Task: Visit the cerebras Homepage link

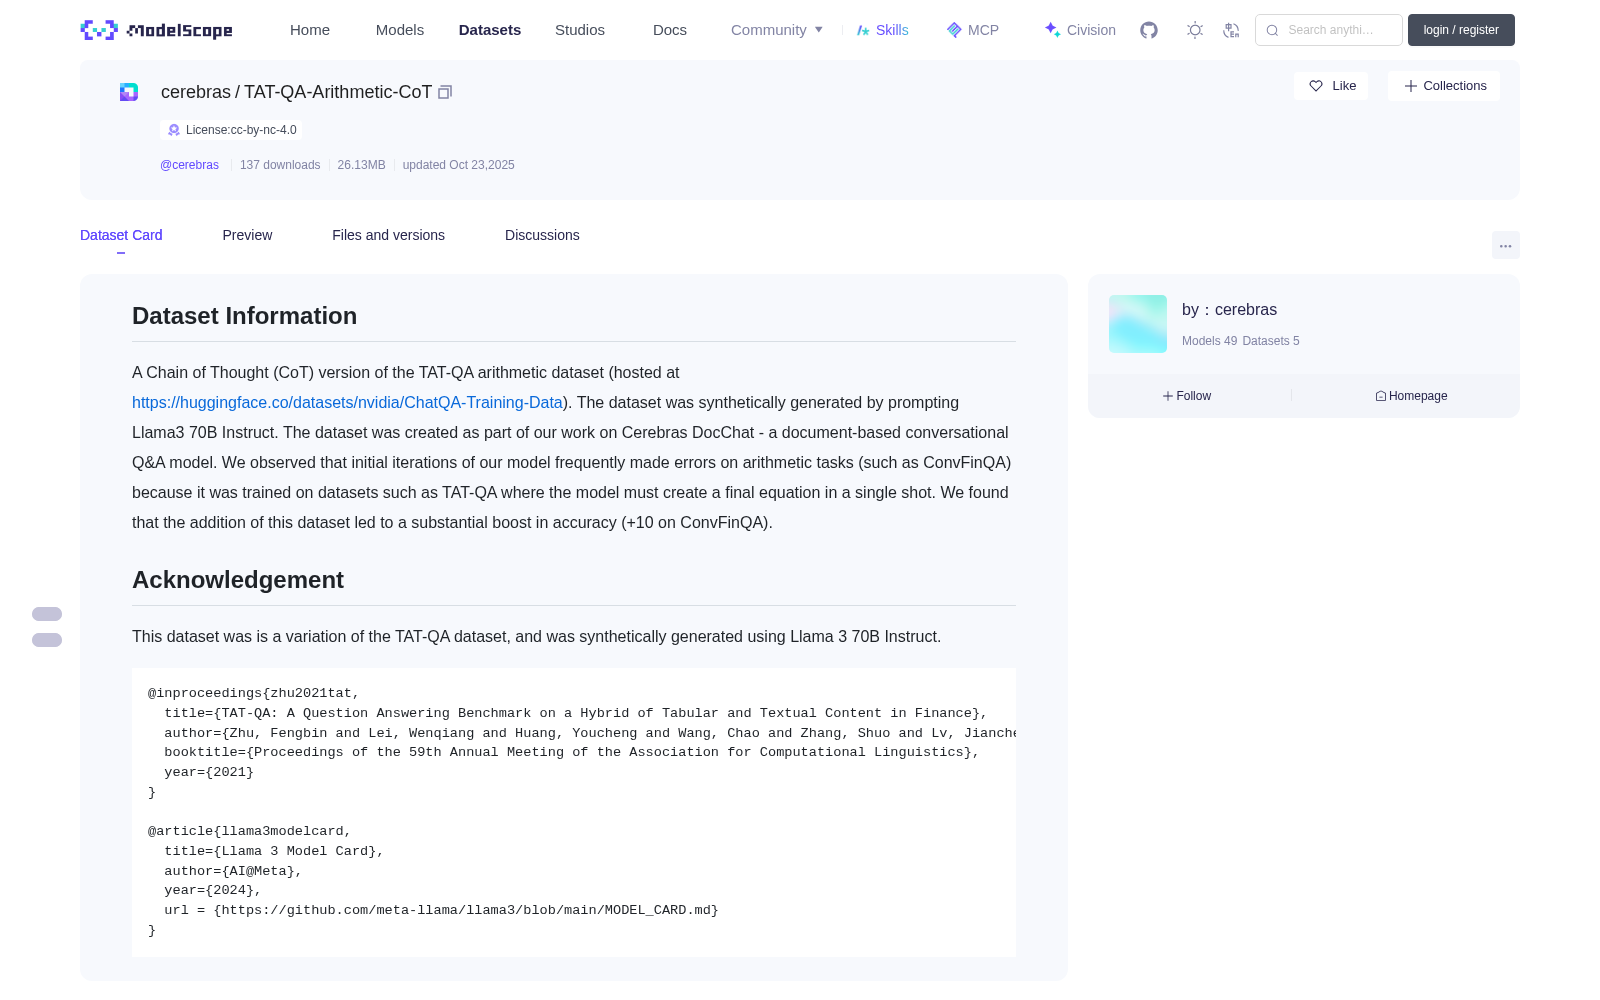Action: click(1411, 396)
